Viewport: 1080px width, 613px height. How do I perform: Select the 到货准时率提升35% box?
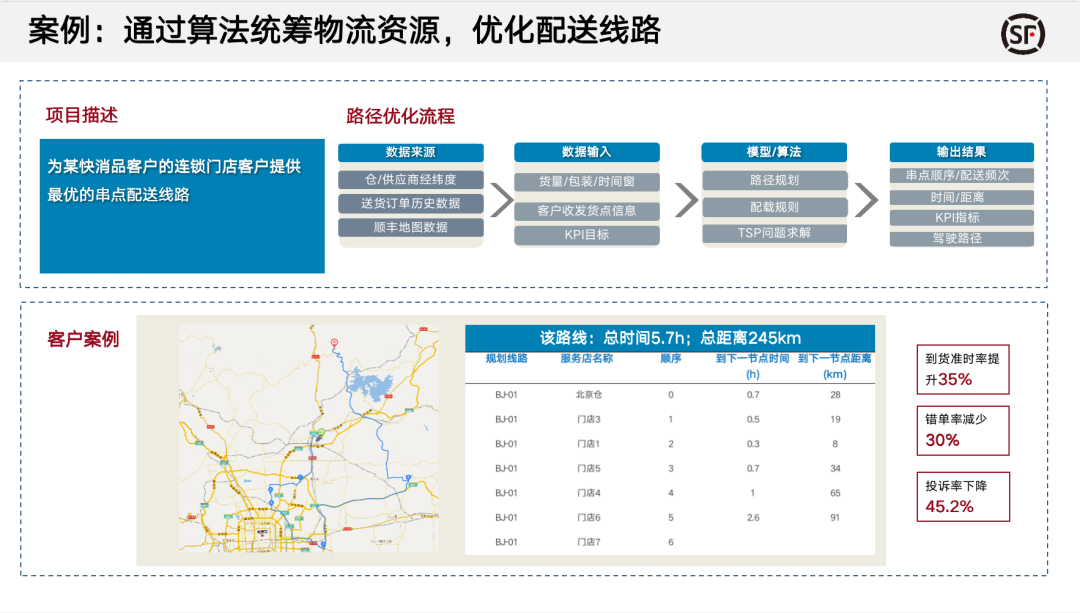[963, 370]
